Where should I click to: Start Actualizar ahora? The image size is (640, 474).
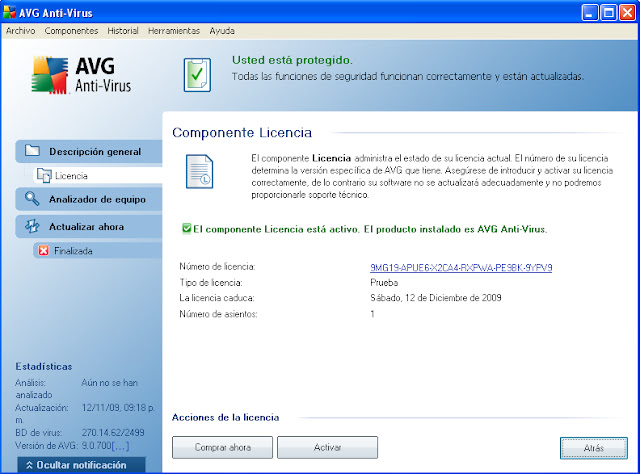coord(89,227)
